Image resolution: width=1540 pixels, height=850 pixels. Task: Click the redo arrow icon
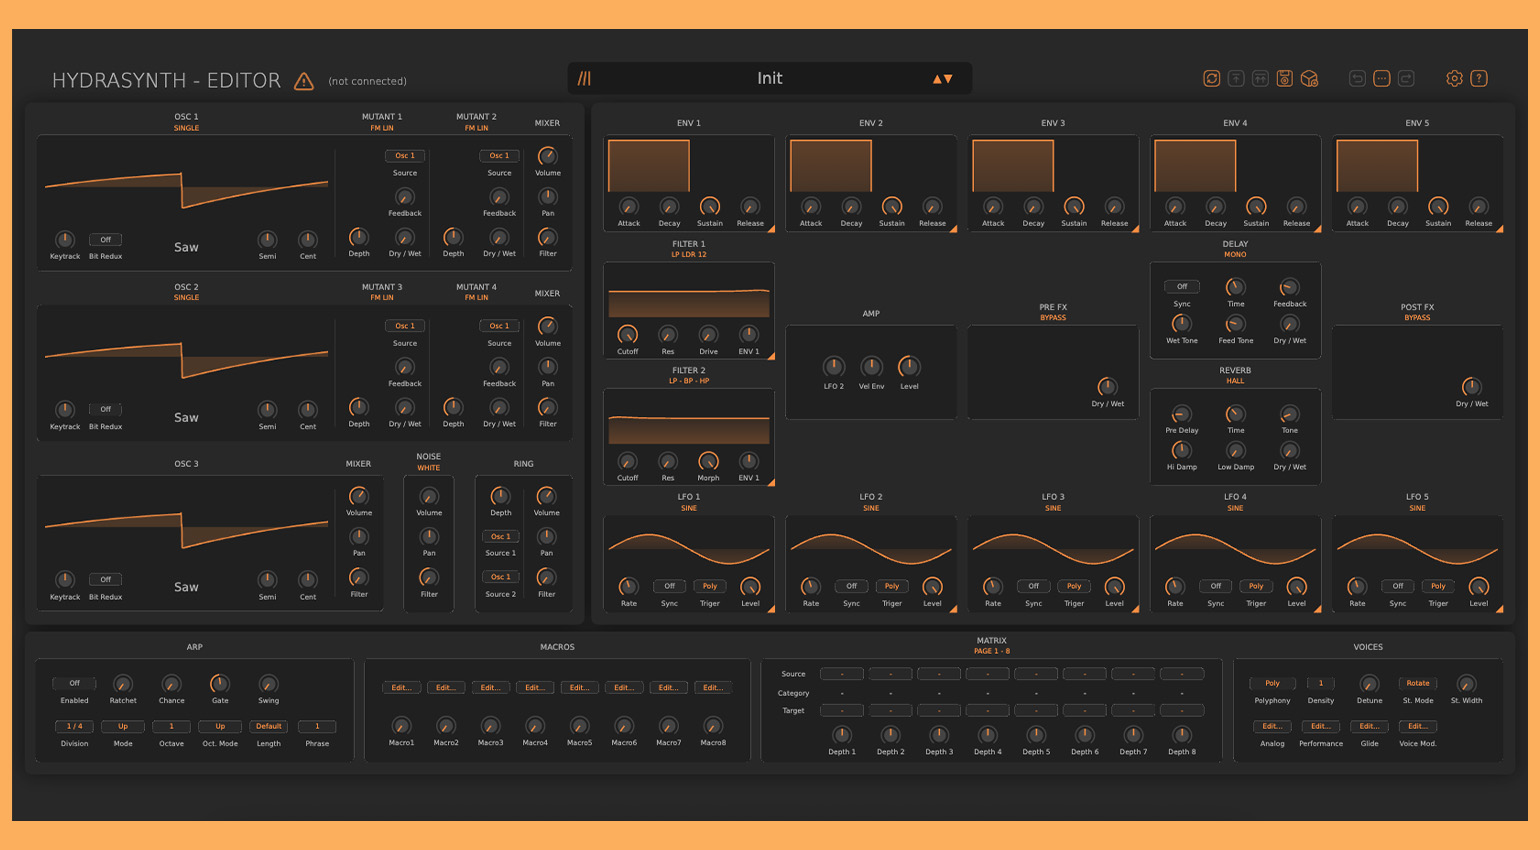(1406, 78)
